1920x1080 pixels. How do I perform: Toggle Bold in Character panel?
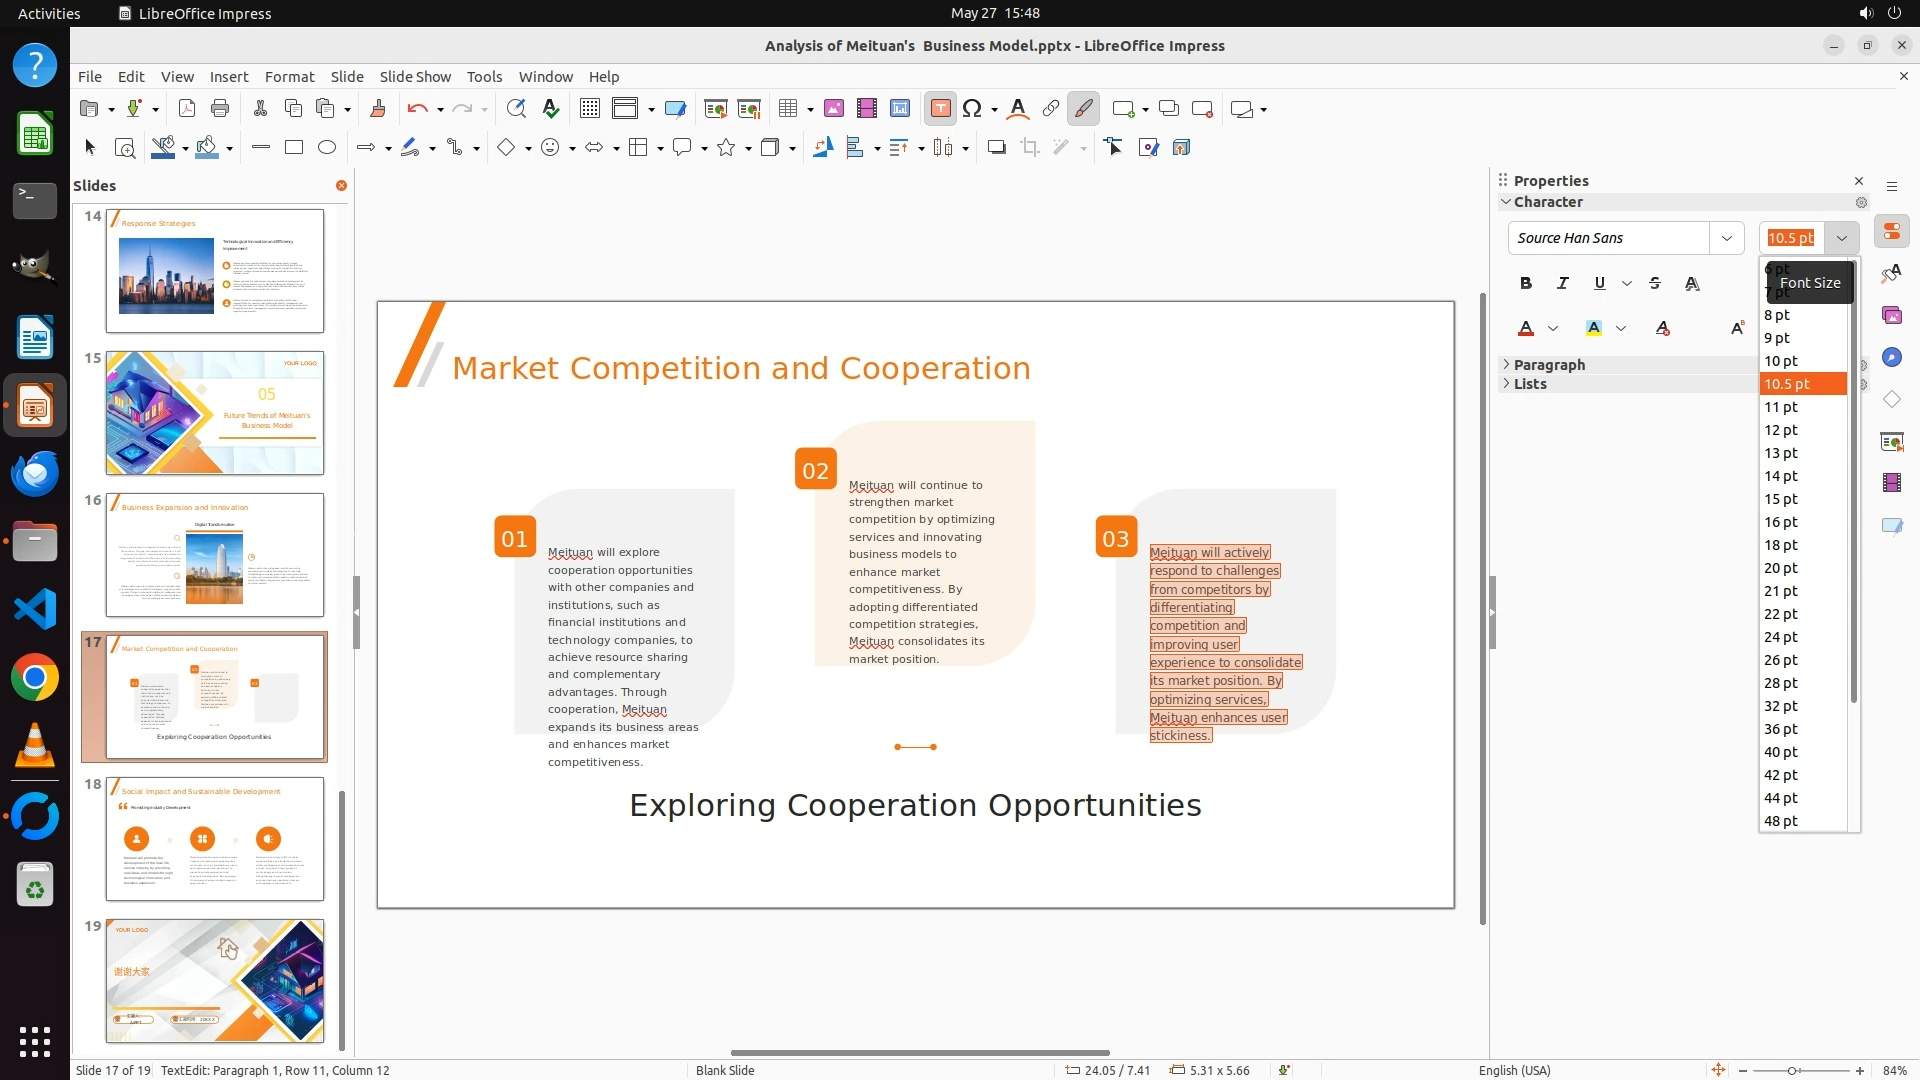(x=1525, y=283)
